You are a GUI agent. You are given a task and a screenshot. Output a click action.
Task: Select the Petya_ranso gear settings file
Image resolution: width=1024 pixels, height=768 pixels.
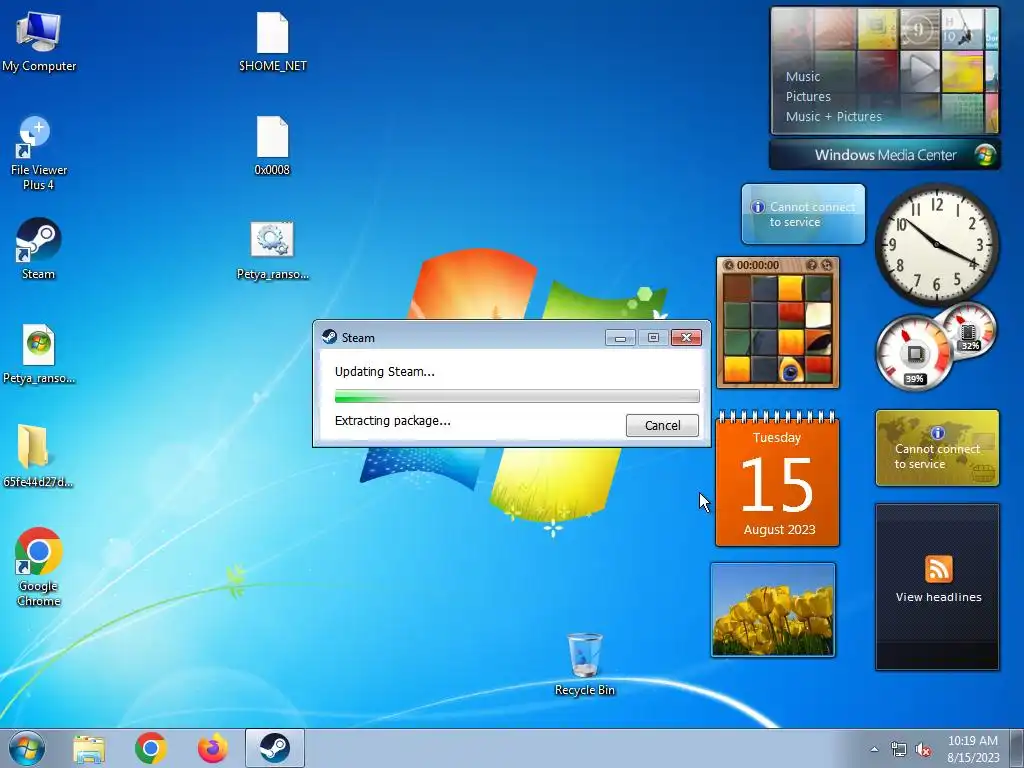point(272,251)
